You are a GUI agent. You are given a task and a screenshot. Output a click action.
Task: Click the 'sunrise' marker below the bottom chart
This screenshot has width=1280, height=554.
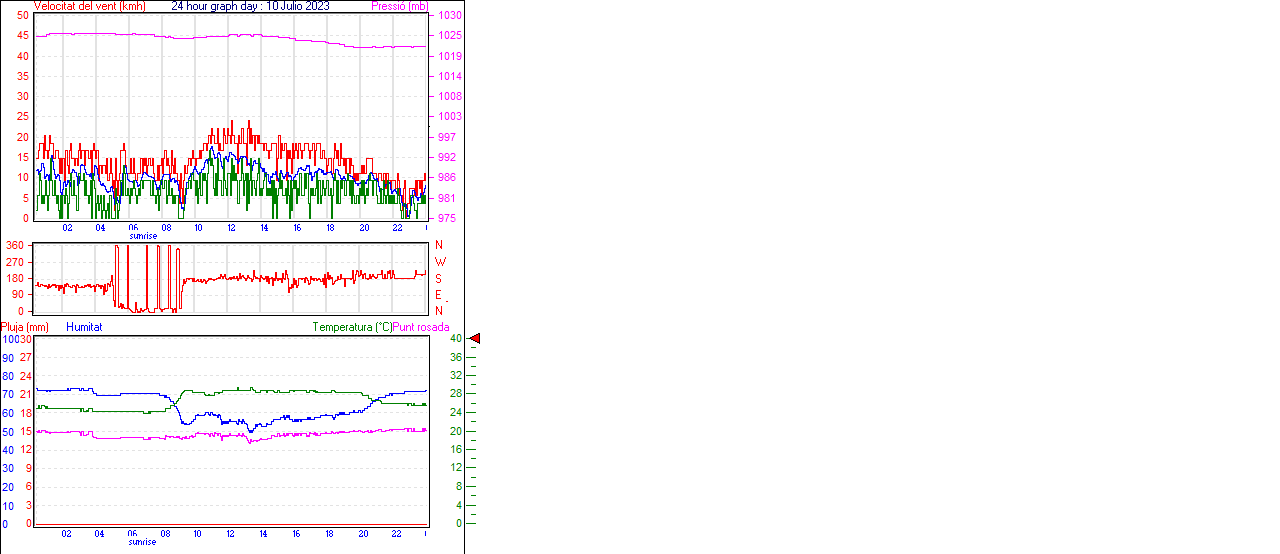(x=142, y=542)
